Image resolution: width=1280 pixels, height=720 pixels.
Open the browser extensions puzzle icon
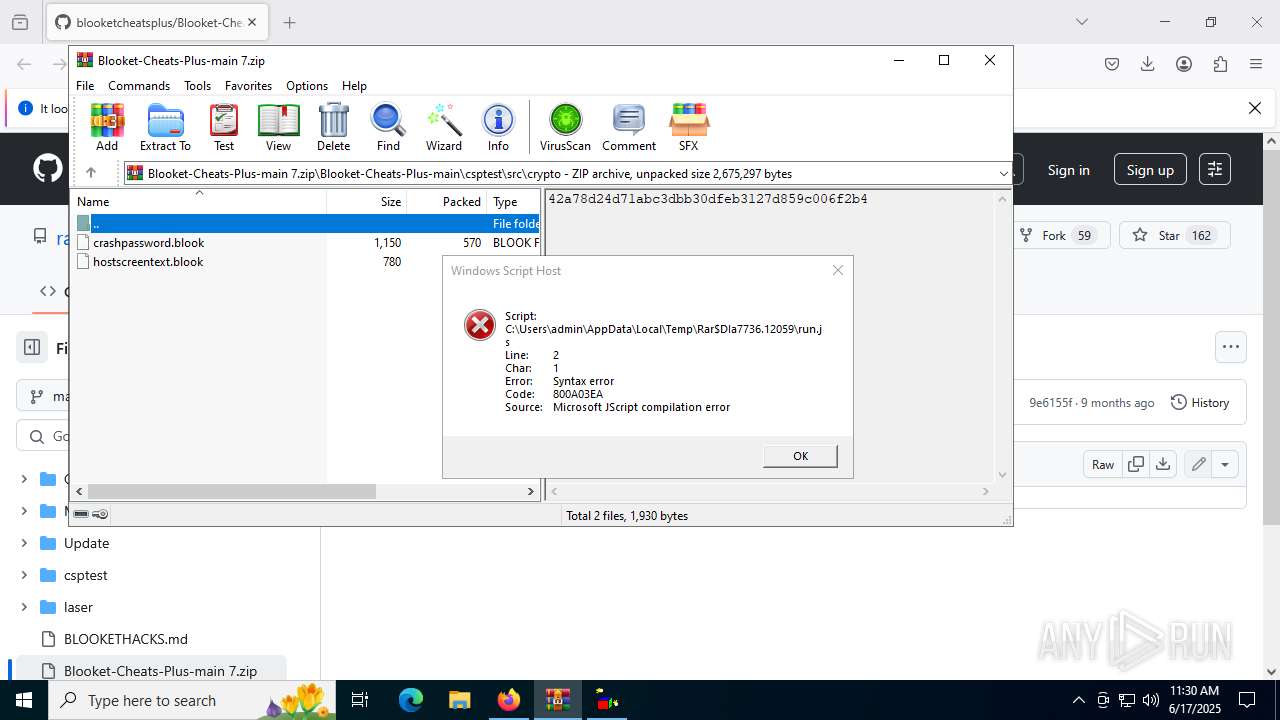coord(1220,64)
